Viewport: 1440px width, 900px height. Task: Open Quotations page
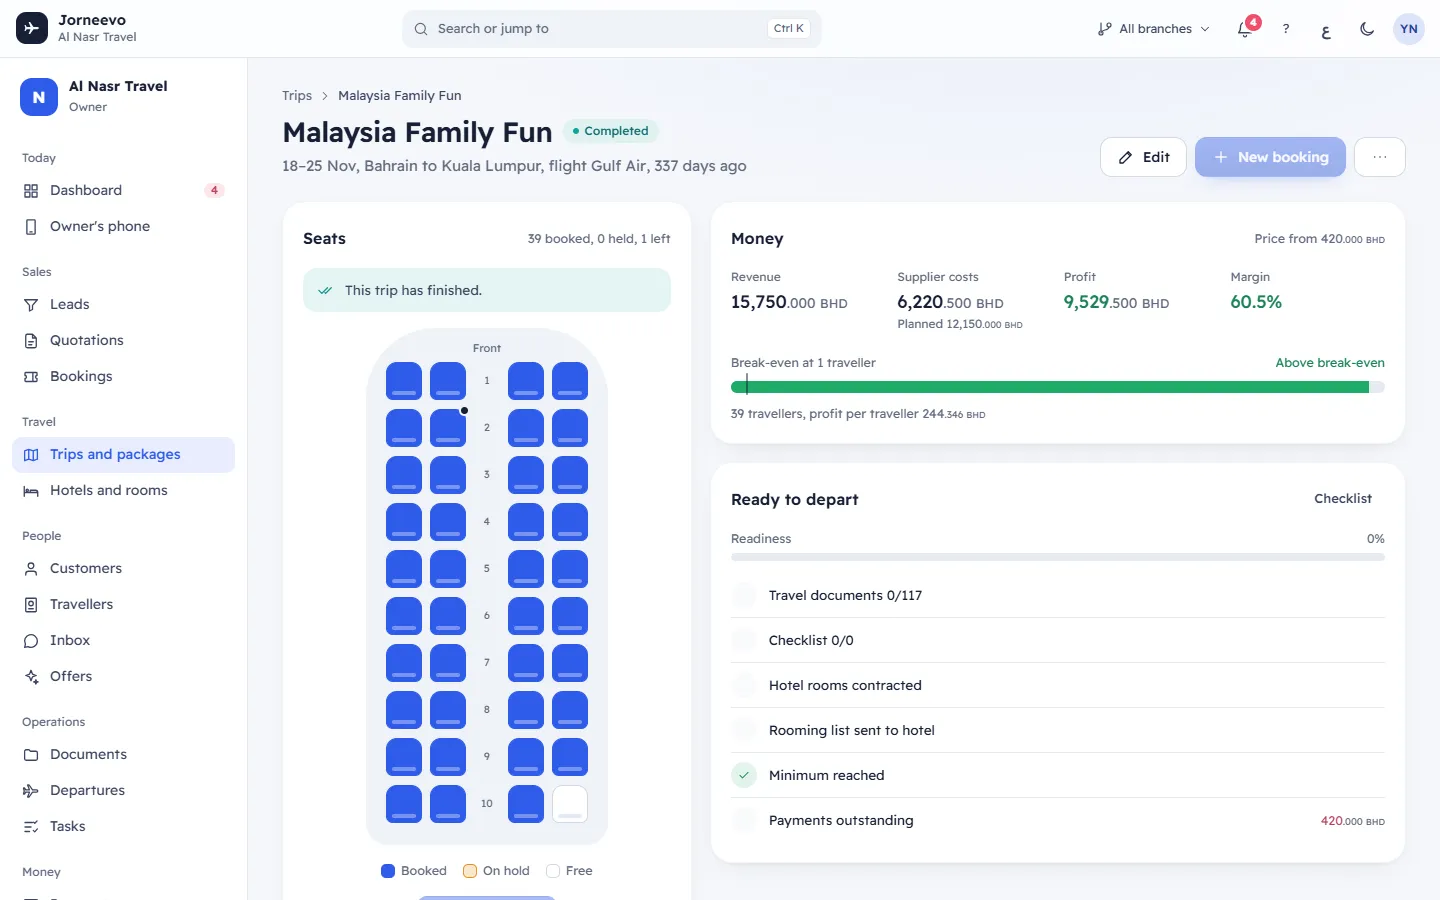tap(123, 340)
